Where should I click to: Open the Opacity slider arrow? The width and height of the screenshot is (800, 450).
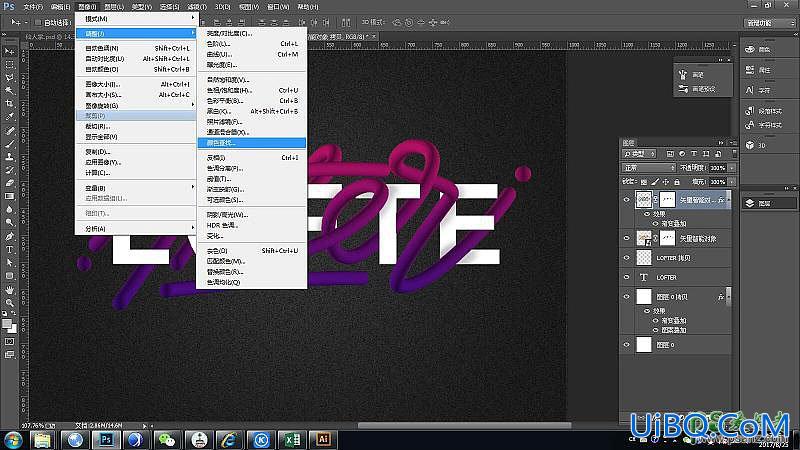pyautogui.click(x=732, y=168)
